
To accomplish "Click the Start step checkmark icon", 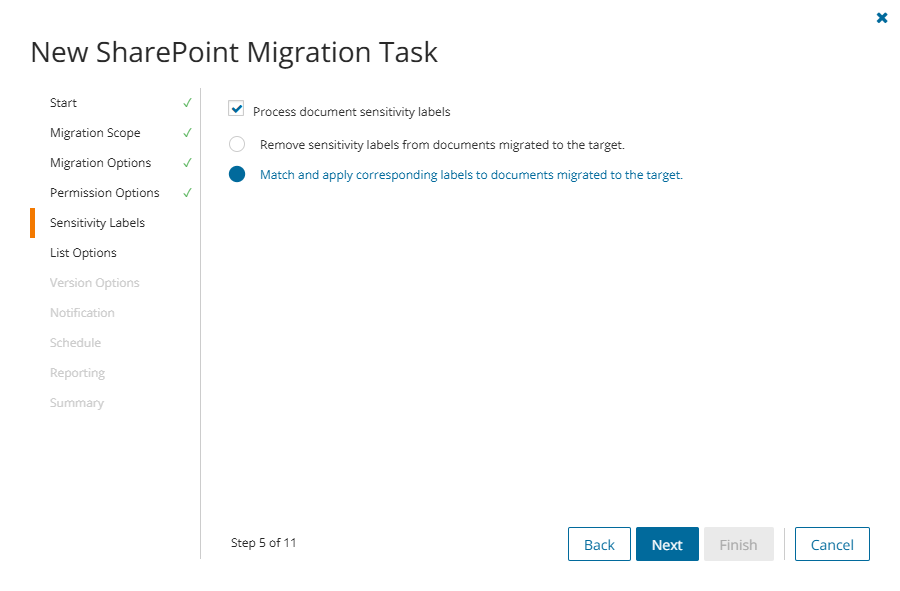I will [x=187, y=103].
